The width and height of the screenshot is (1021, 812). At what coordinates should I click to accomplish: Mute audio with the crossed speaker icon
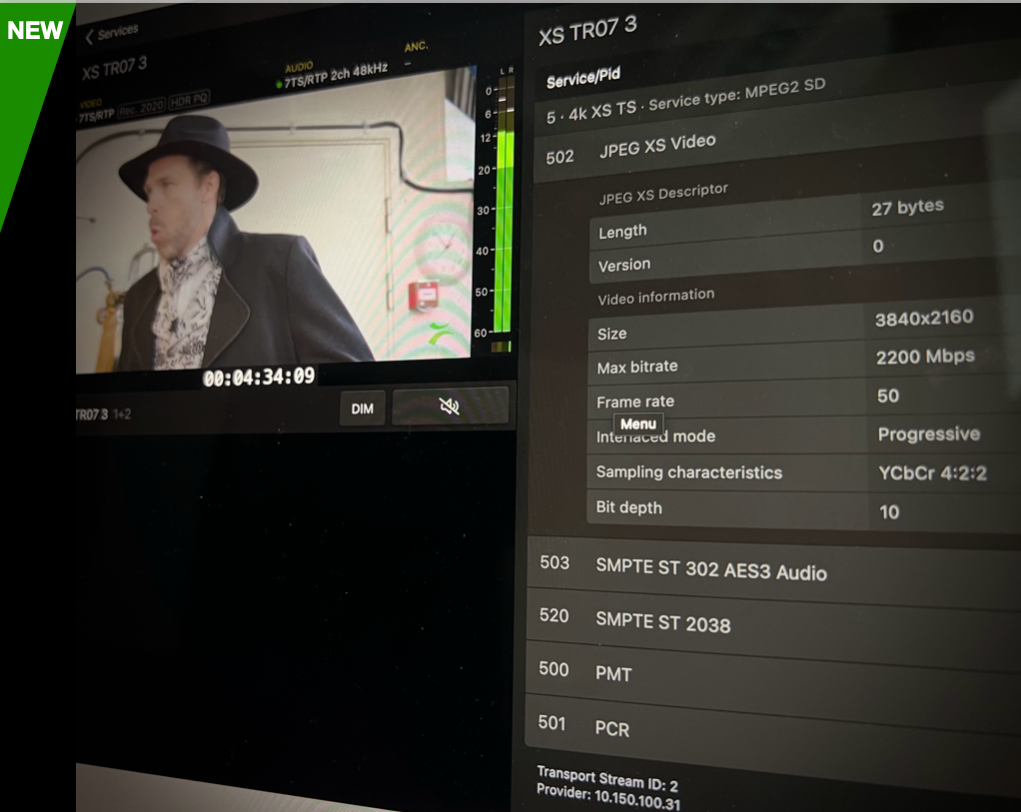point(450,406)
